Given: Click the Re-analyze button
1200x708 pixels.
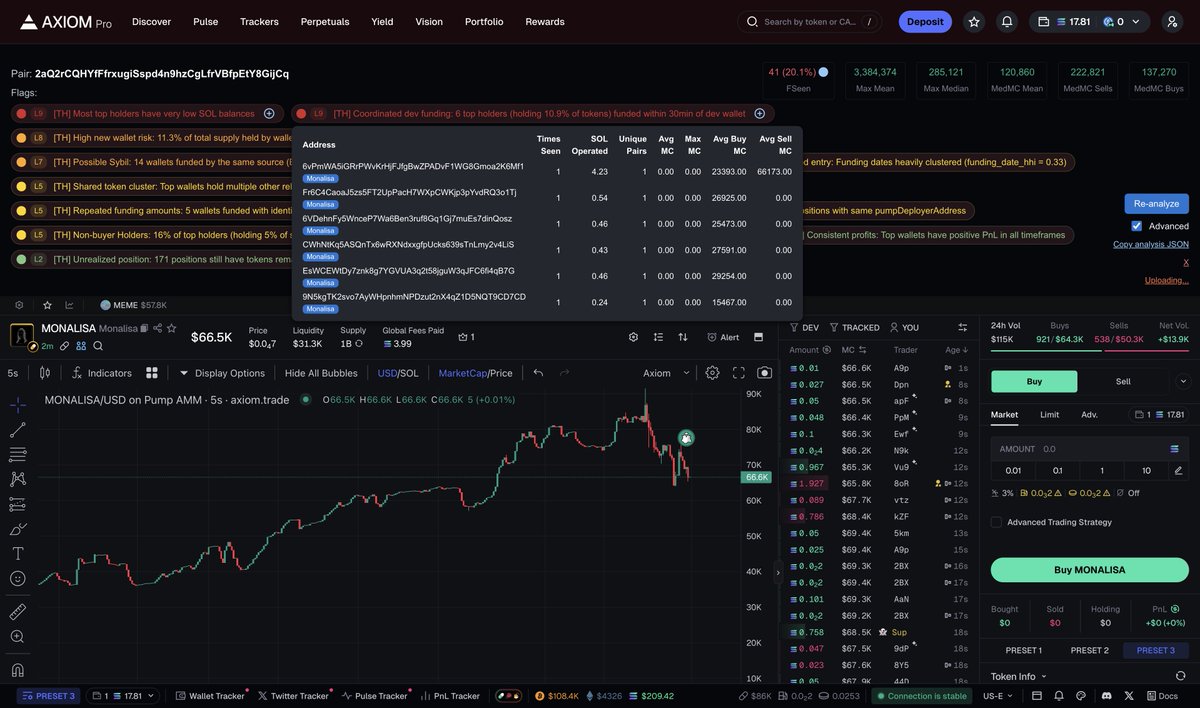Looking at the screenshot, I should pyautogui.click(x=1156, y=203).
